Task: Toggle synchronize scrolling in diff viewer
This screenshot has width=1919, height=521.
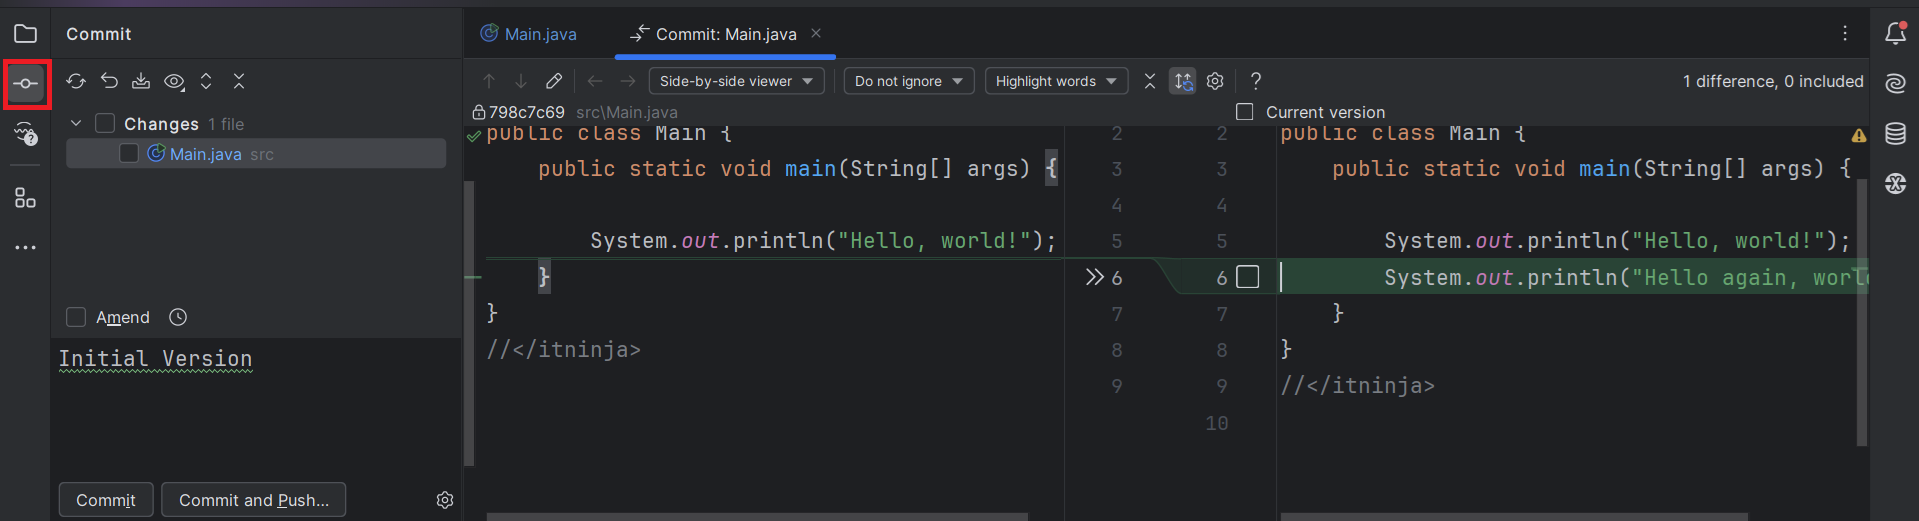Action: click(x=1183, y=81)
